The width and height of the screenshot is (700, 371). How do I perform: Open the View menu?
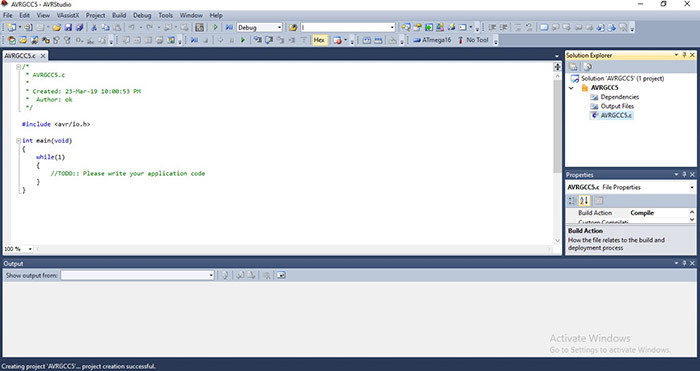[43, 15]
